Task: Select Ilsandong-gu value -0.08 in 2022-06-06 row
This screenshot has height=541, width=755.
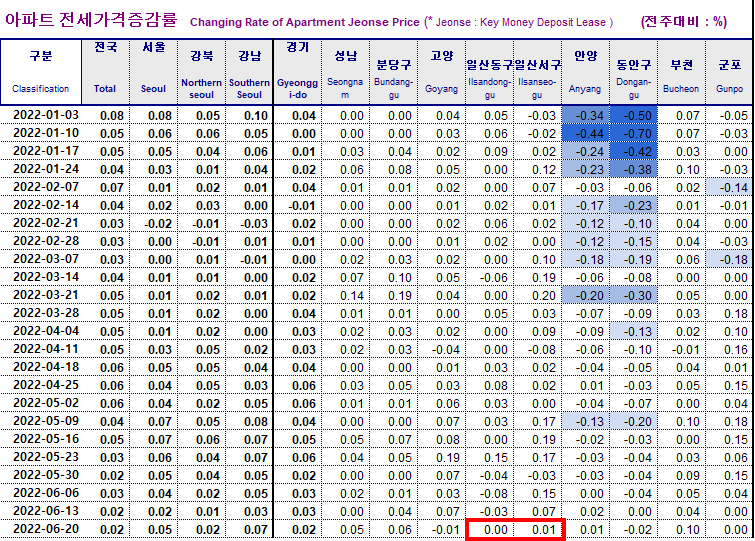Action: pos(494,494)
